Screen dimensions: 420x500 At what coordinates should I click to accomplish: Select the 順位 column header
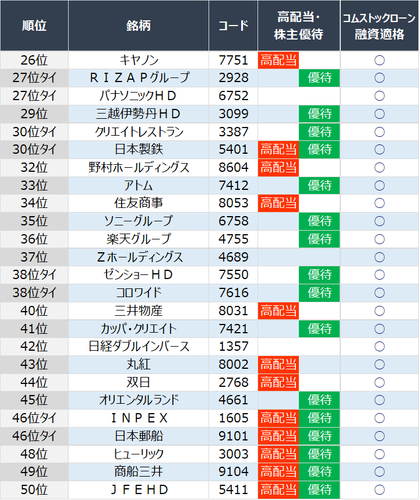tap(34, 25)
